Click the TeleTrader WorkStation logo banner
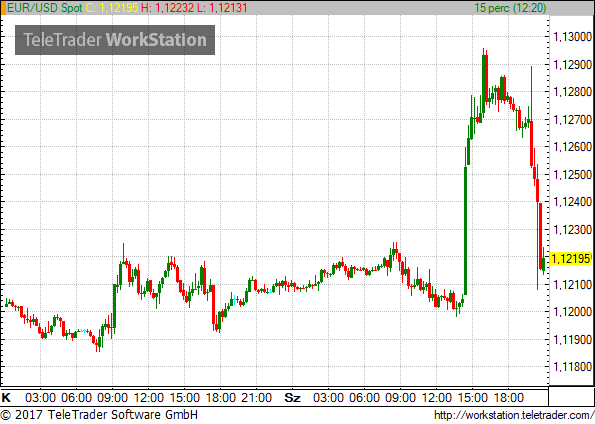Image resolution: width=595 pixels, height=424 pixels. [115, 40]
